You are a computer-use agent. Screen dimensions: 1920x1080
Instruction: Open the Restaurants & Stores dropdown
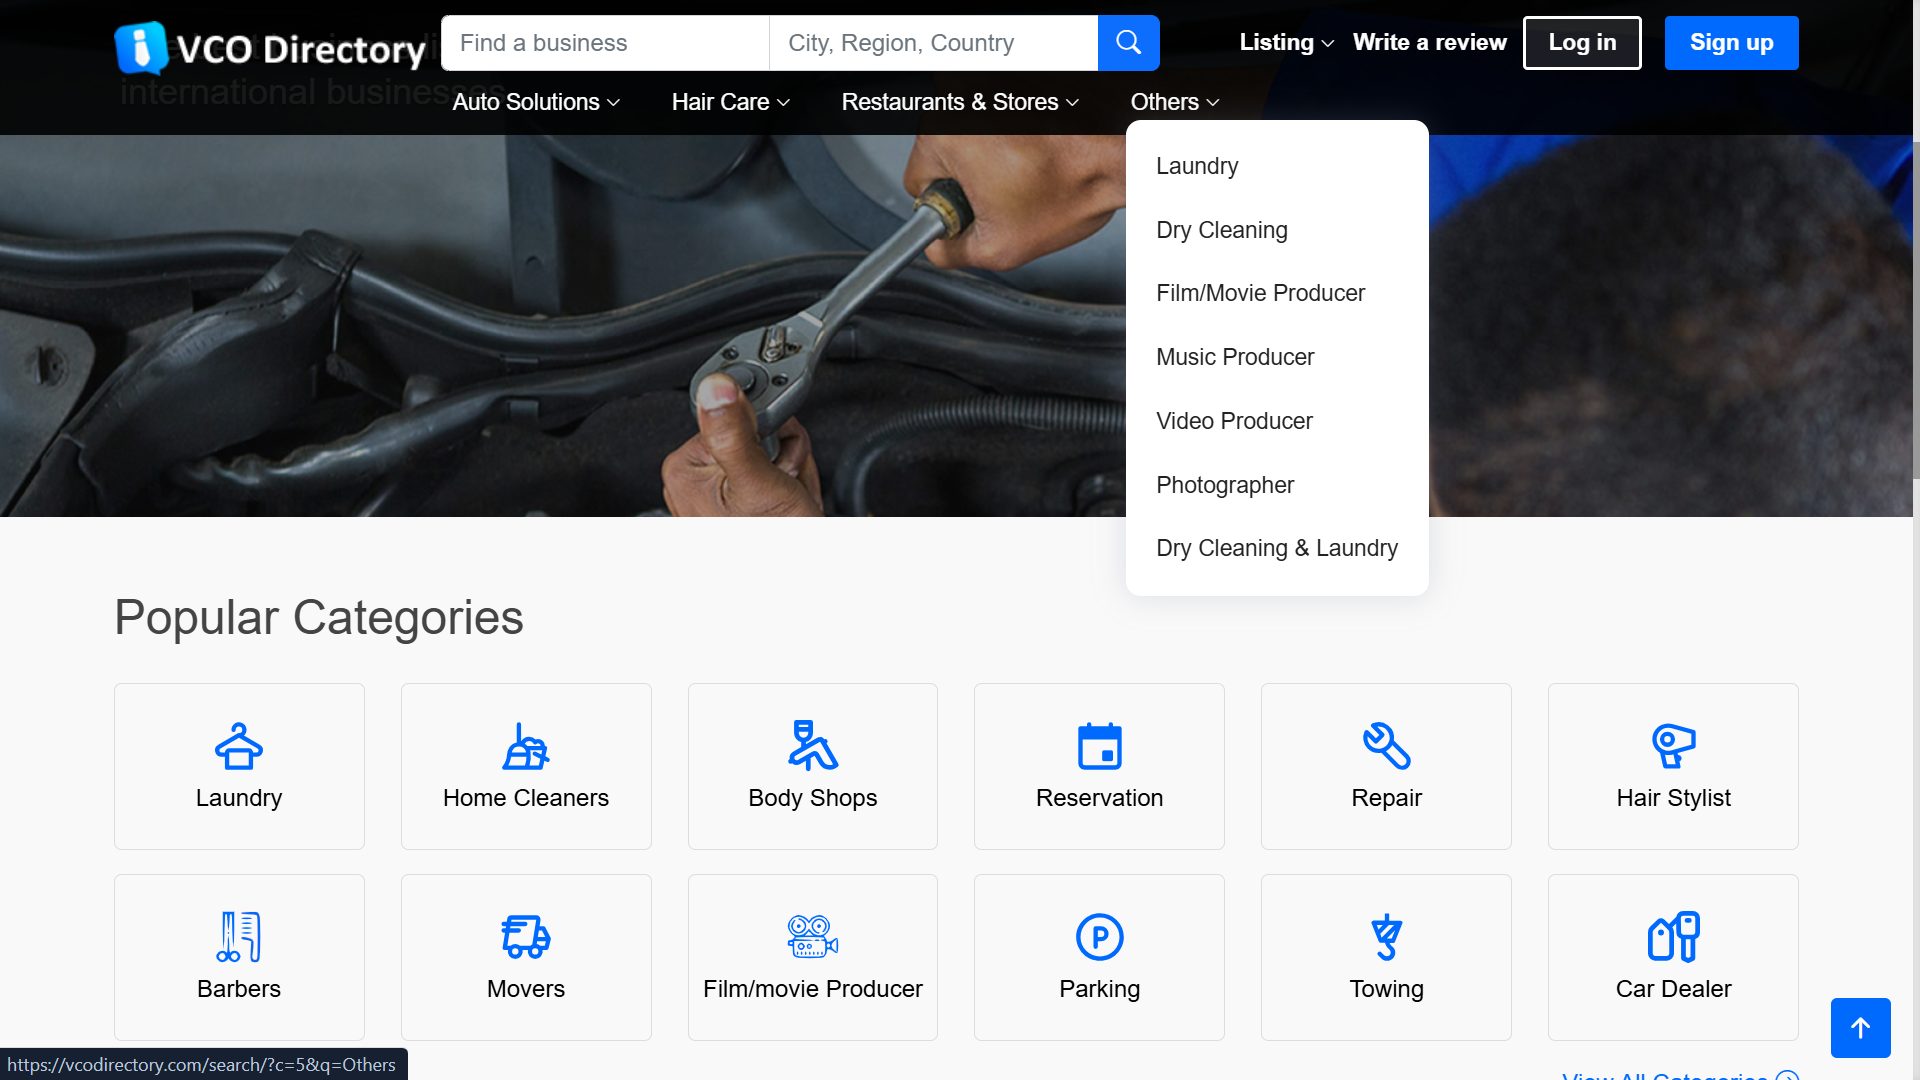pos(960,102)
